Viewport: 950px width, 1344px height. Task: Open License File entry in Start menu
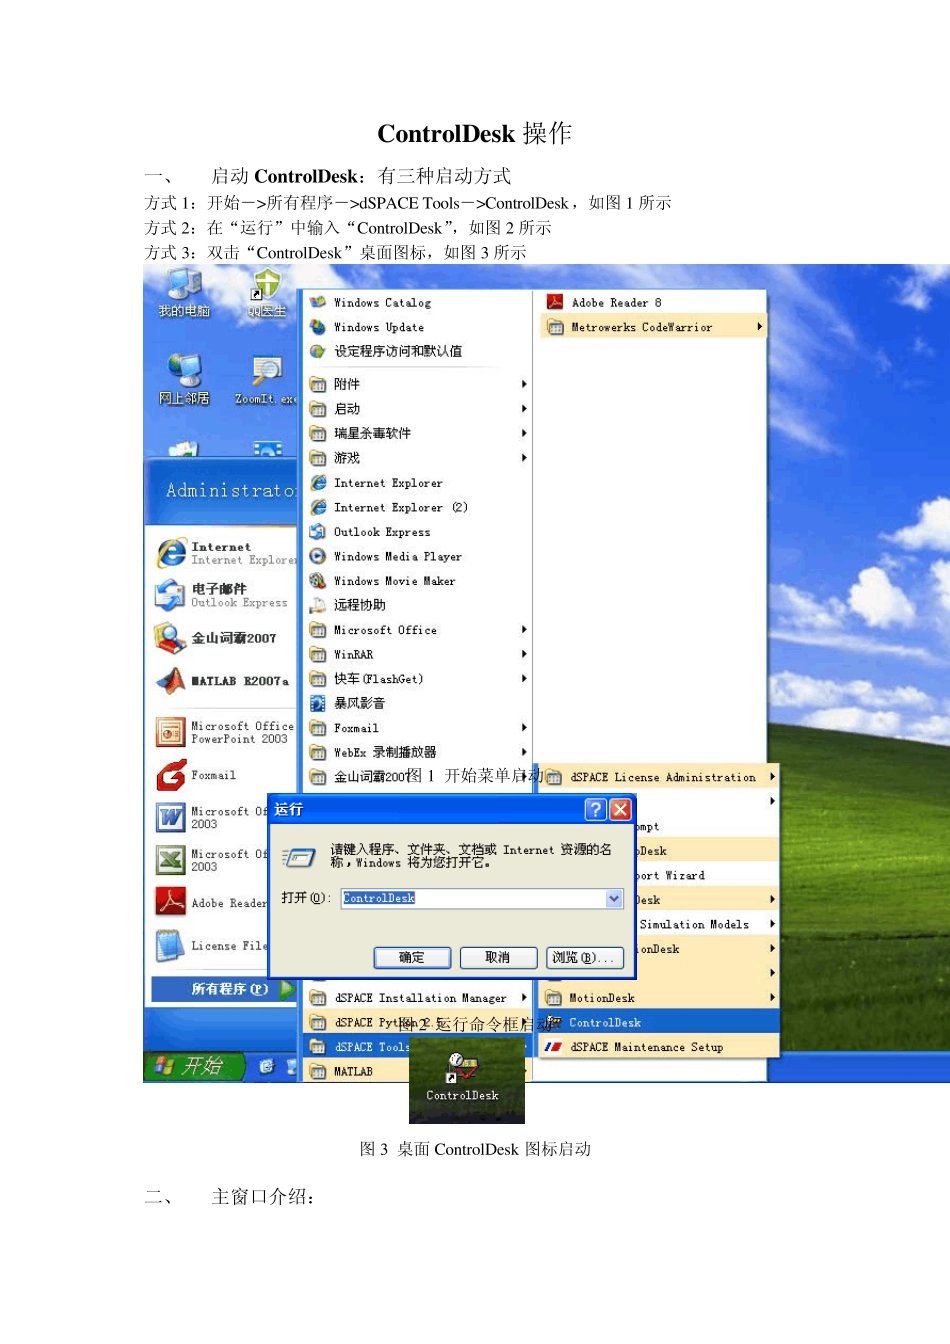click(x=211, y=945)
